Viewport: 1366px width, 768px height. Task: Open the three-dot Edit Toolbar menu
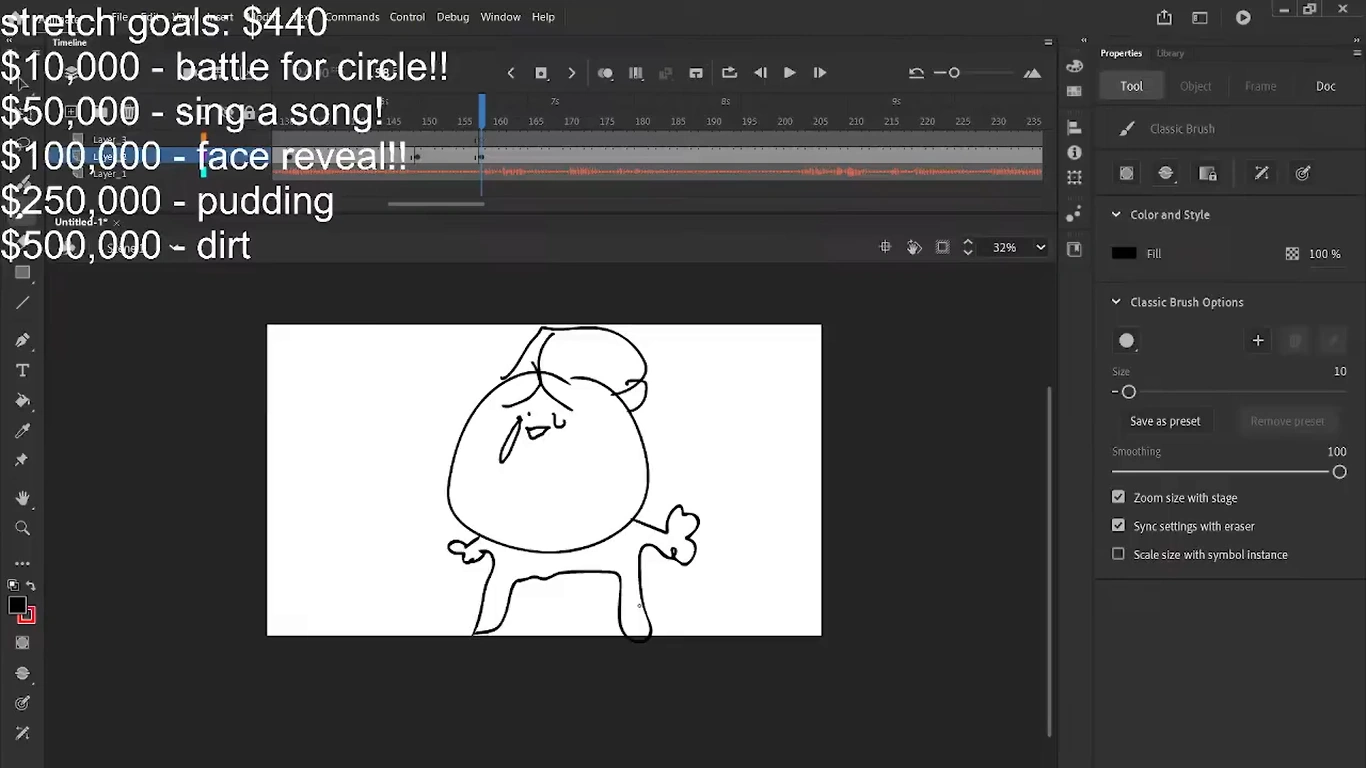pyautogui.click(x=22, y=564)
